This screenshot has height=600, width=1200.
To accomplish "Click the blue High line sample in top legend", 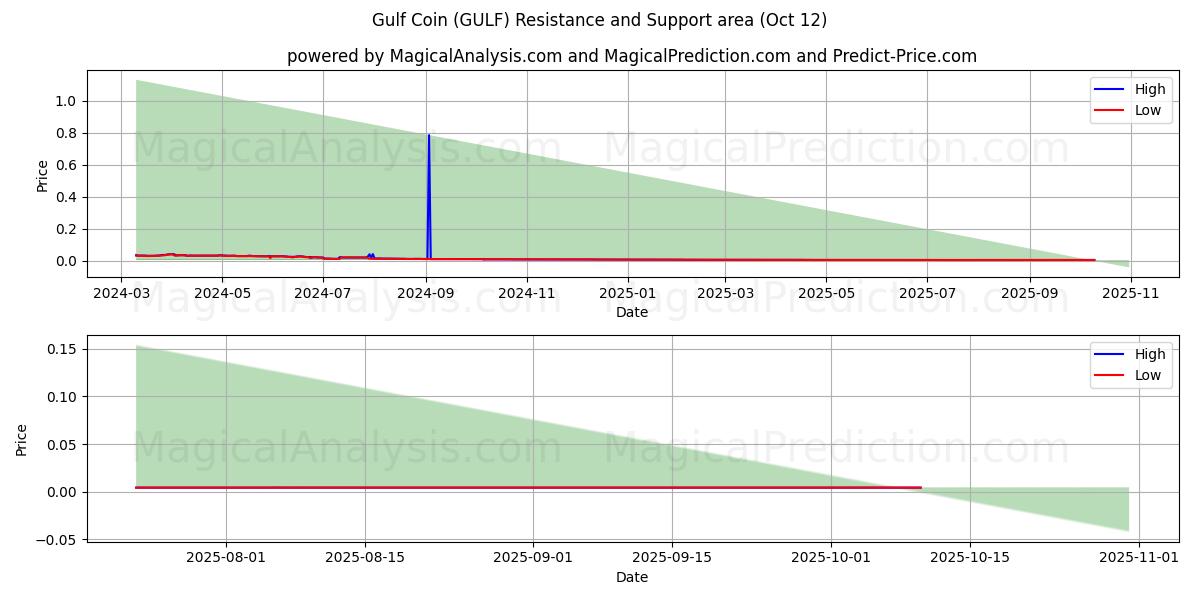I will (1110, 89).
